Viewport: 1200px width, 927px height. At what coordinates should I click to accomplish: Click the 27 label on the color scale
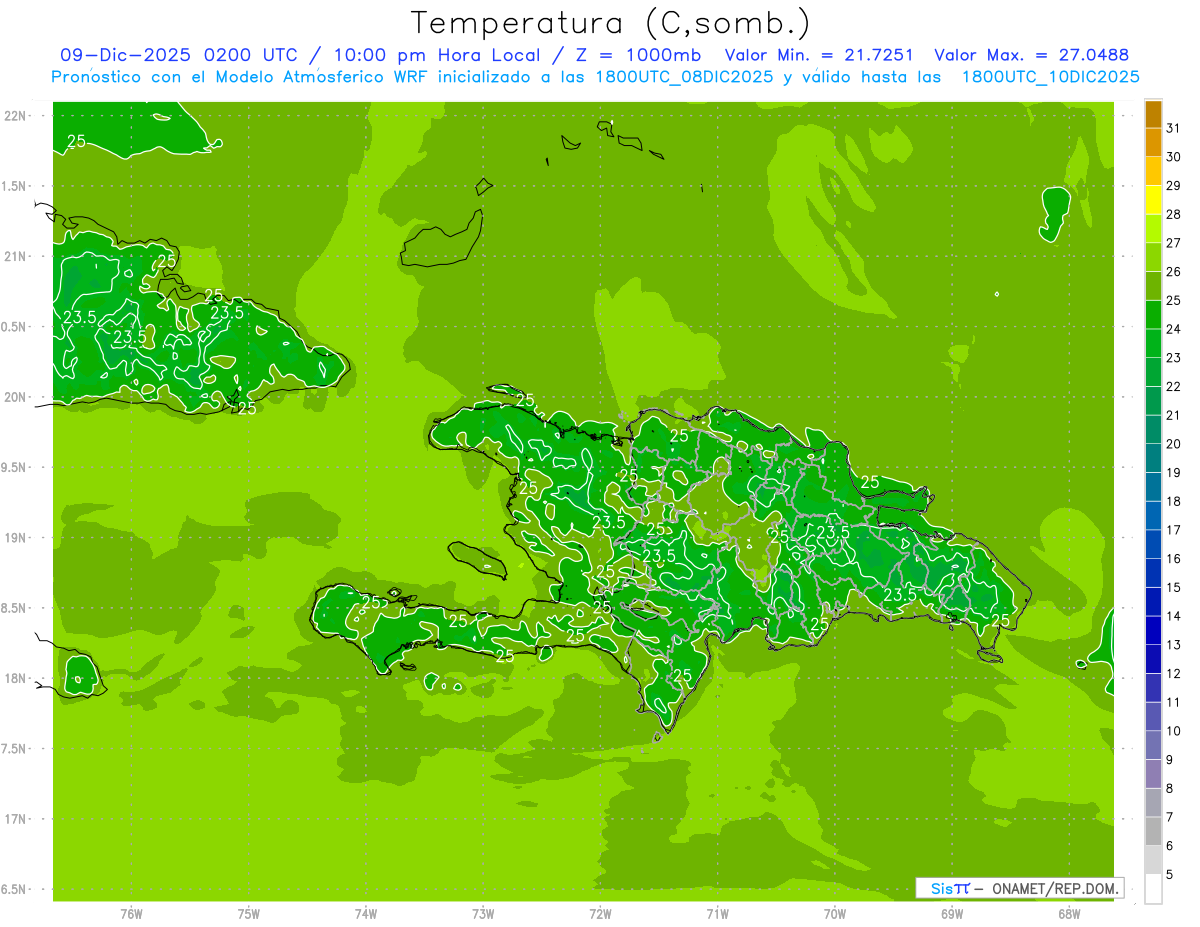1174,243
